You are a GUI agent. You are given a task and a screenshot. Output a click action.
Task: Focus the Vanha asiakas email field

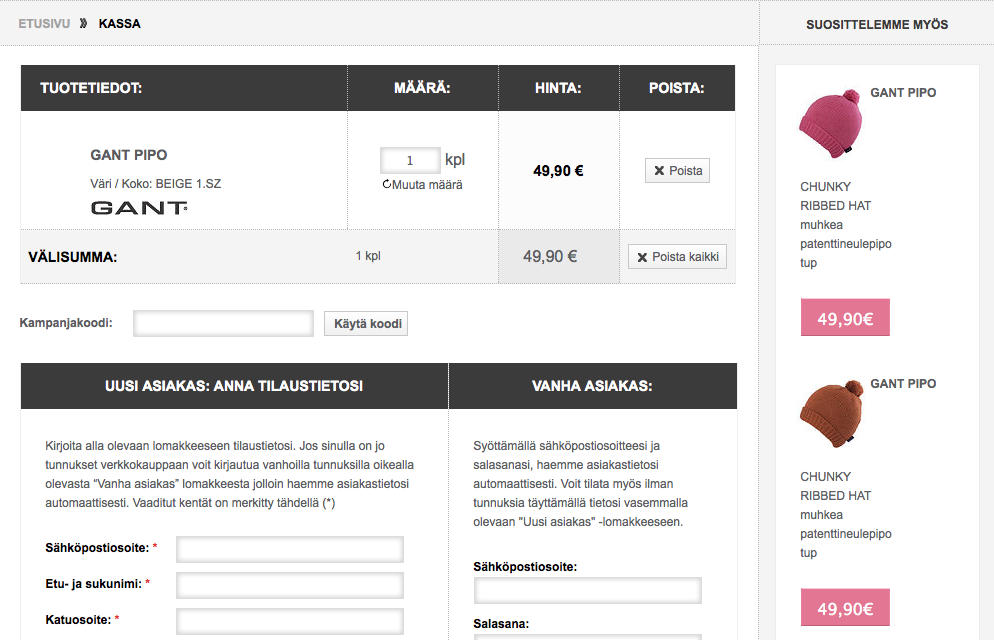tap(588, 591)
